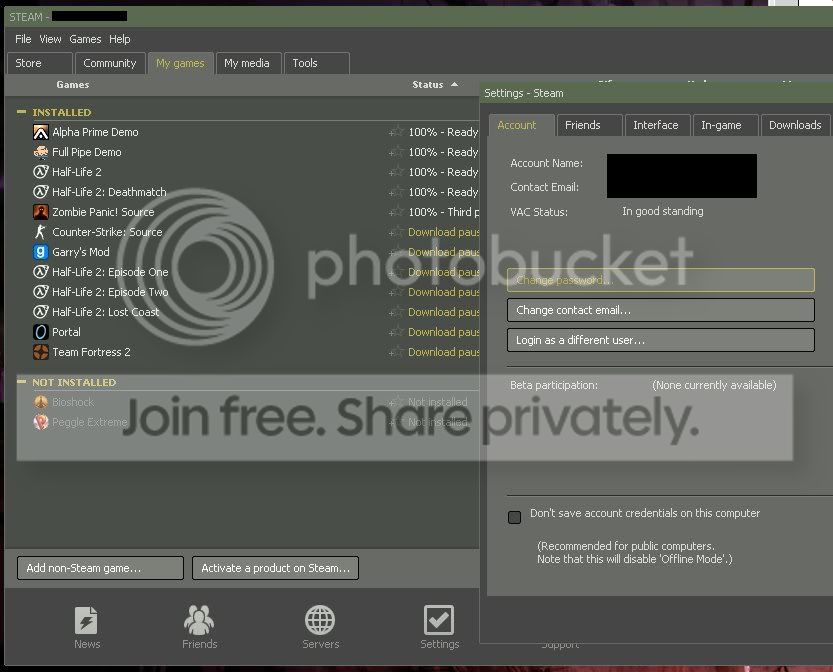833x672 pixels.
Task: Enable Don't save account credentials checkbox
Action: [514, 517]
